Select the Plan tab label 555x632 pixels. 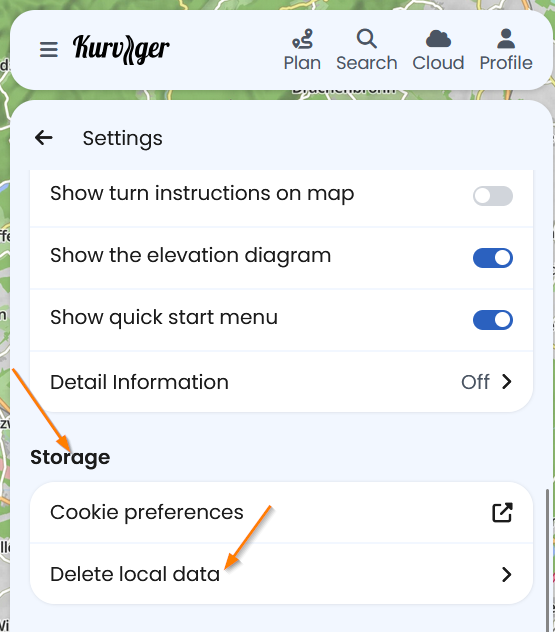(x=302, y=63)
